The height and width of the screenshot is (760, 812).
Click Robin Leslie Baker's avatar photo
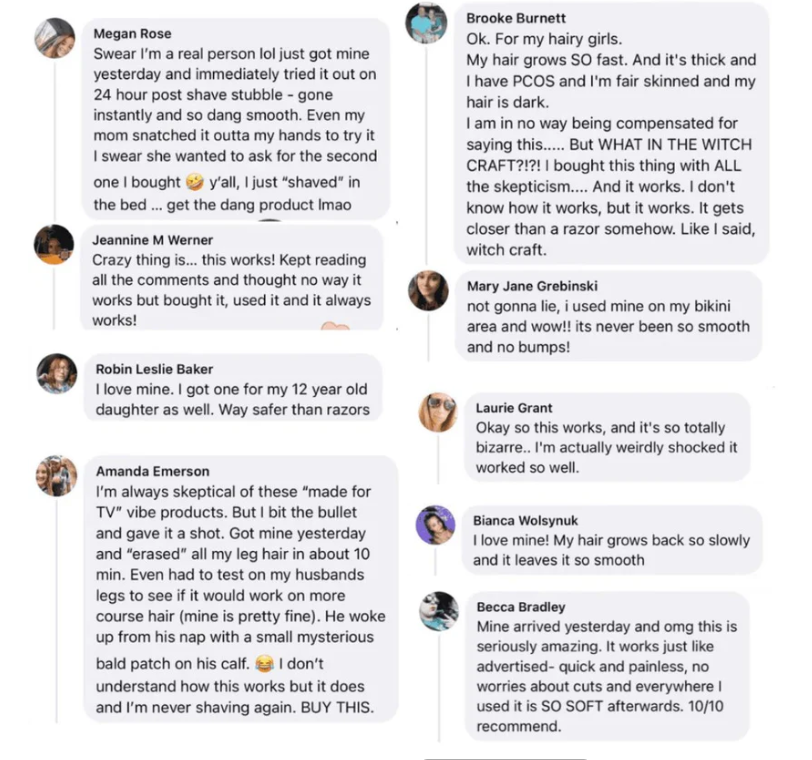click(56, 374)
